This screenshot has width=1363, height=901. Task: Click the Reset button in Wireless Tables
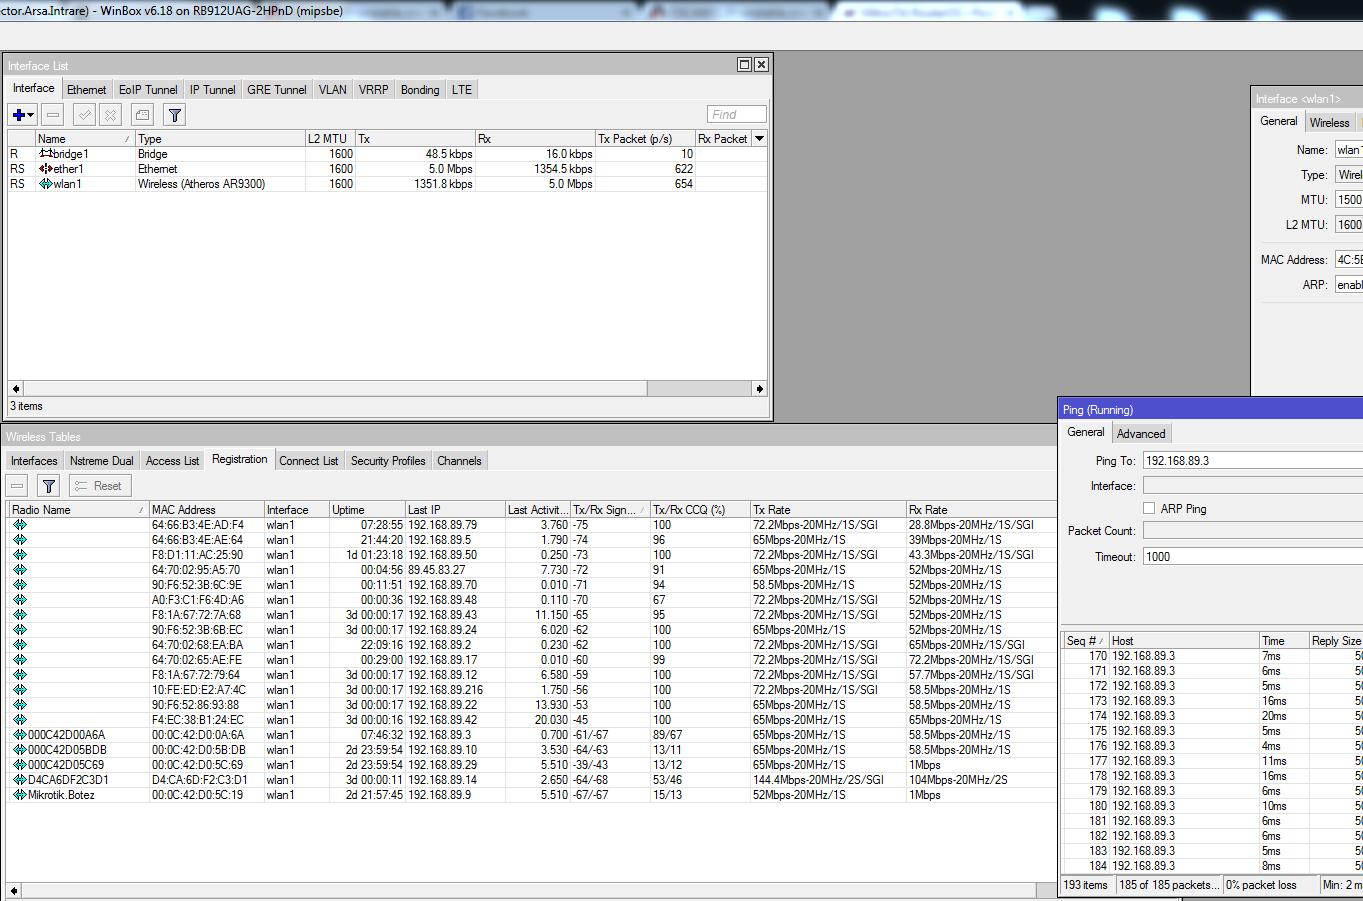tap(98, 486)
